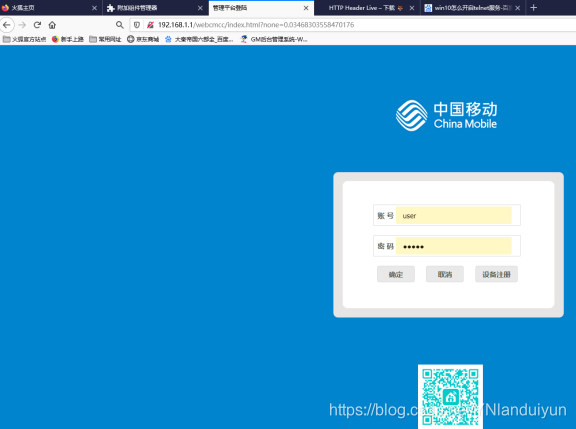Click the China Mobile logo

pyautogui.click(x=446, y=115)
